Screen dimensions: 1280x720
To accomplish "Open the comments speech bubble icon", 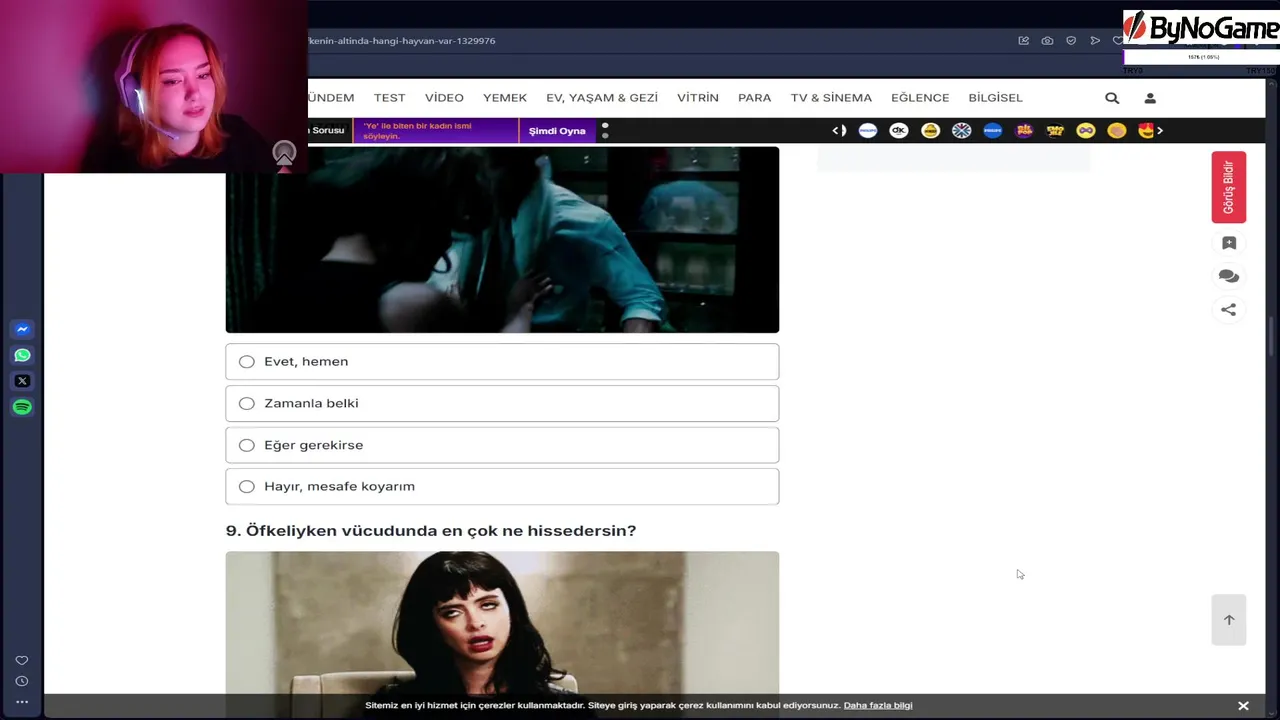I will [x=1229, y=277].
